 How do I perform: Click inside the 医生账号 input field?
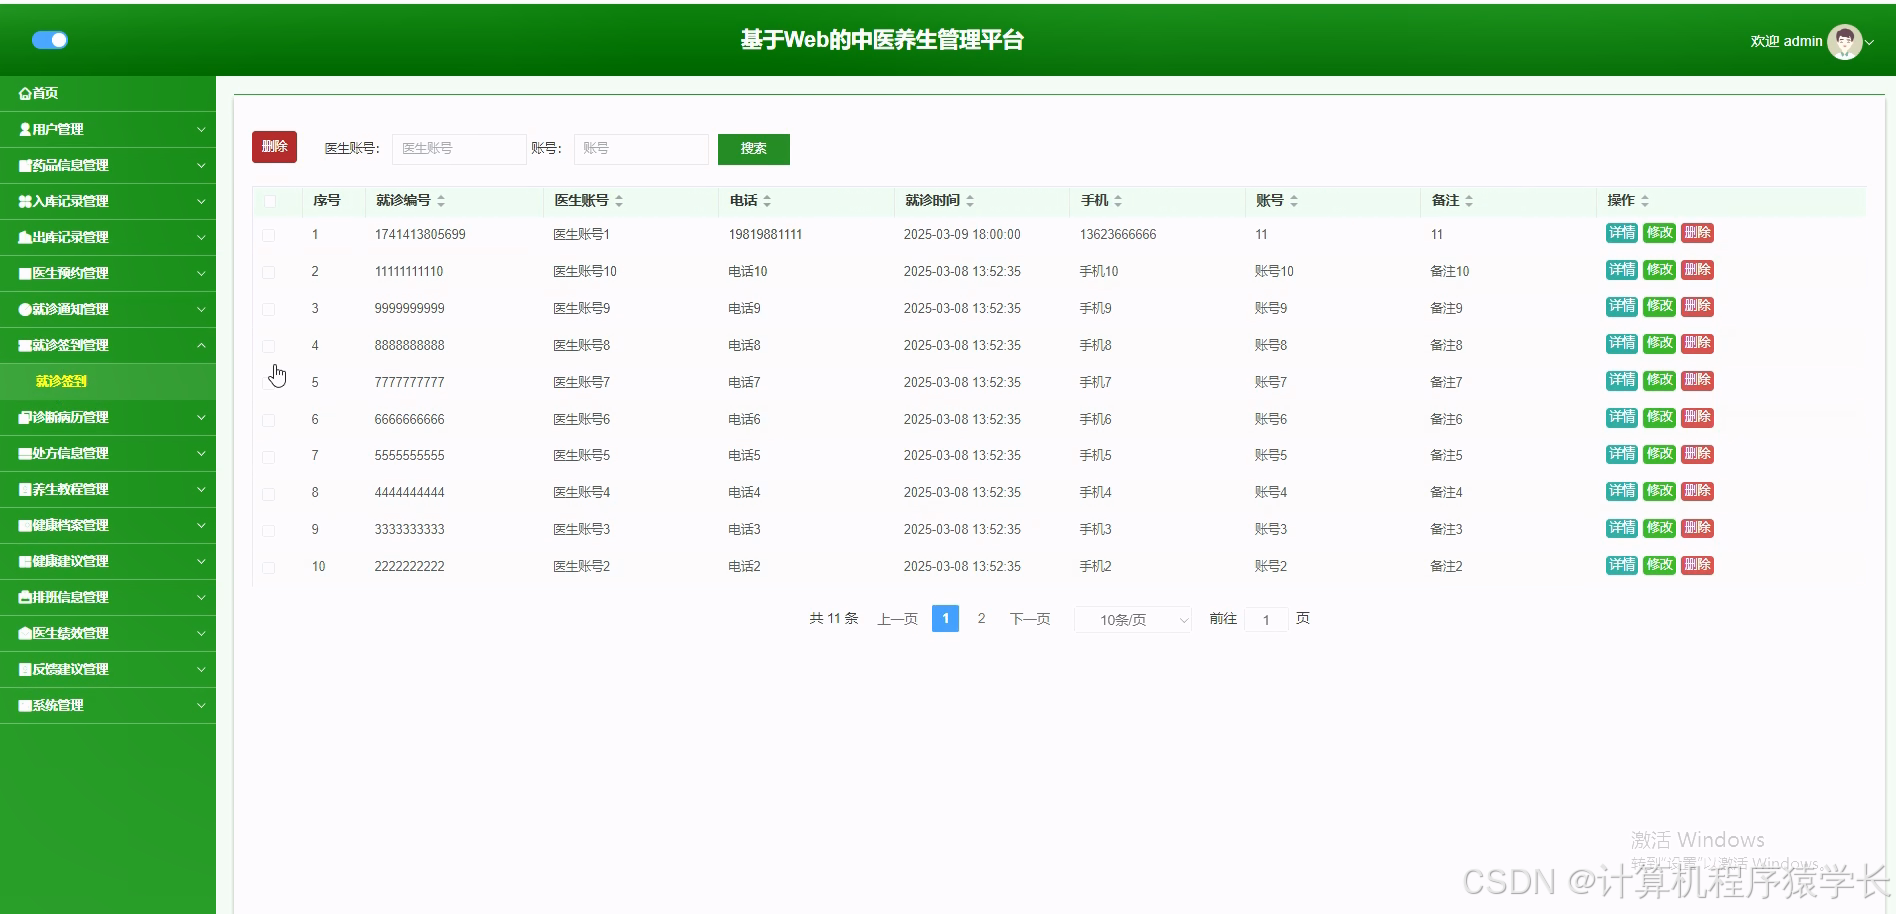[x=458, y=148]
